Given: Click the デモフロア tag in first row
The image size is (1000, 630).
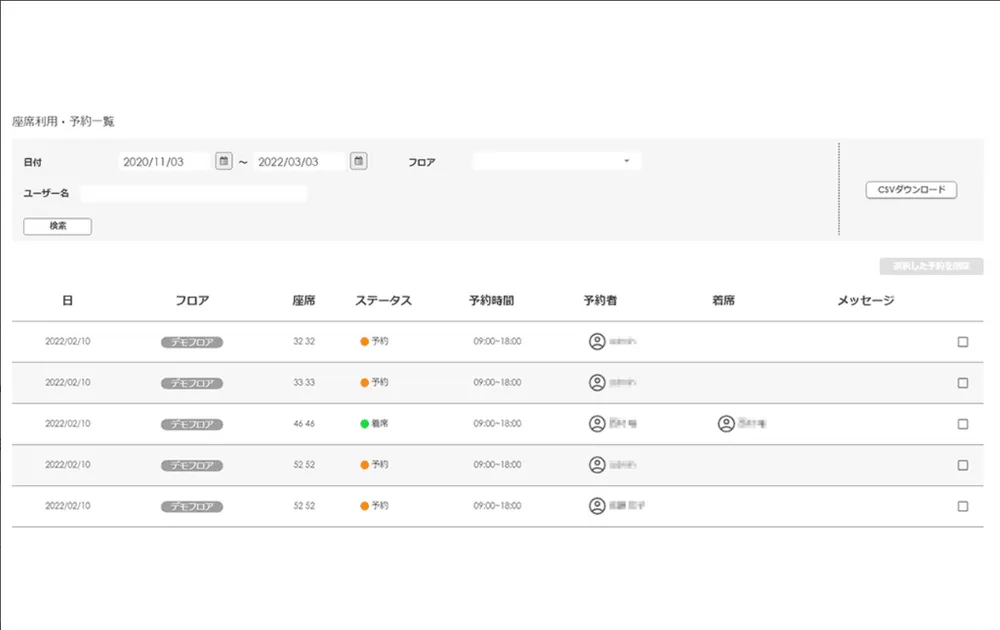Looking at the screenshot, I should pyautogui.click(x=192, y=342).
